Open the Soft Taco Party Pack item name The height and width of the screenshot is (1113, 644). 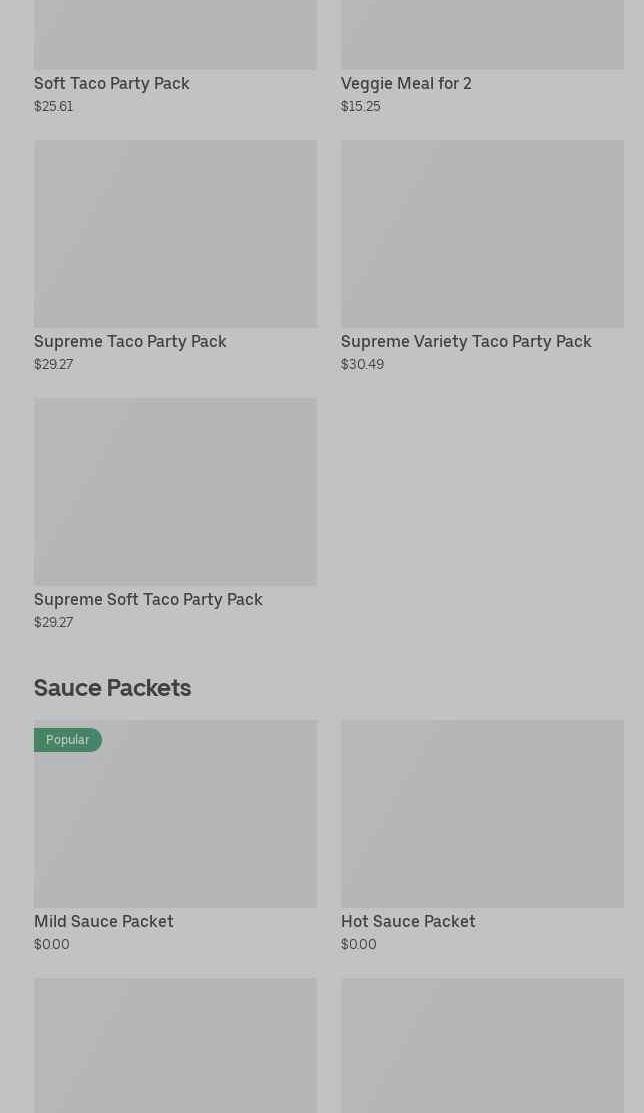coord(111,83)
